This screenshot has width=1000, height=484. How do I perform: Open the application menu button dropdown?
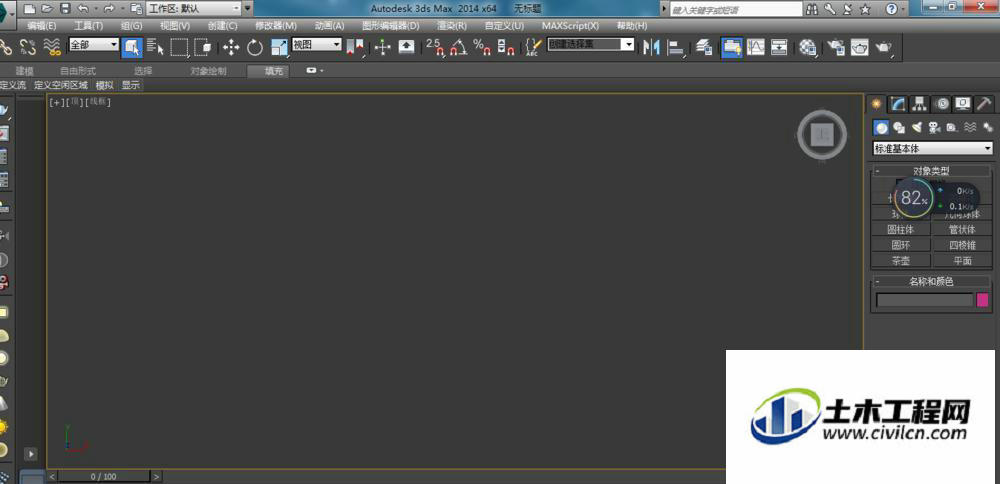point(8,11)
